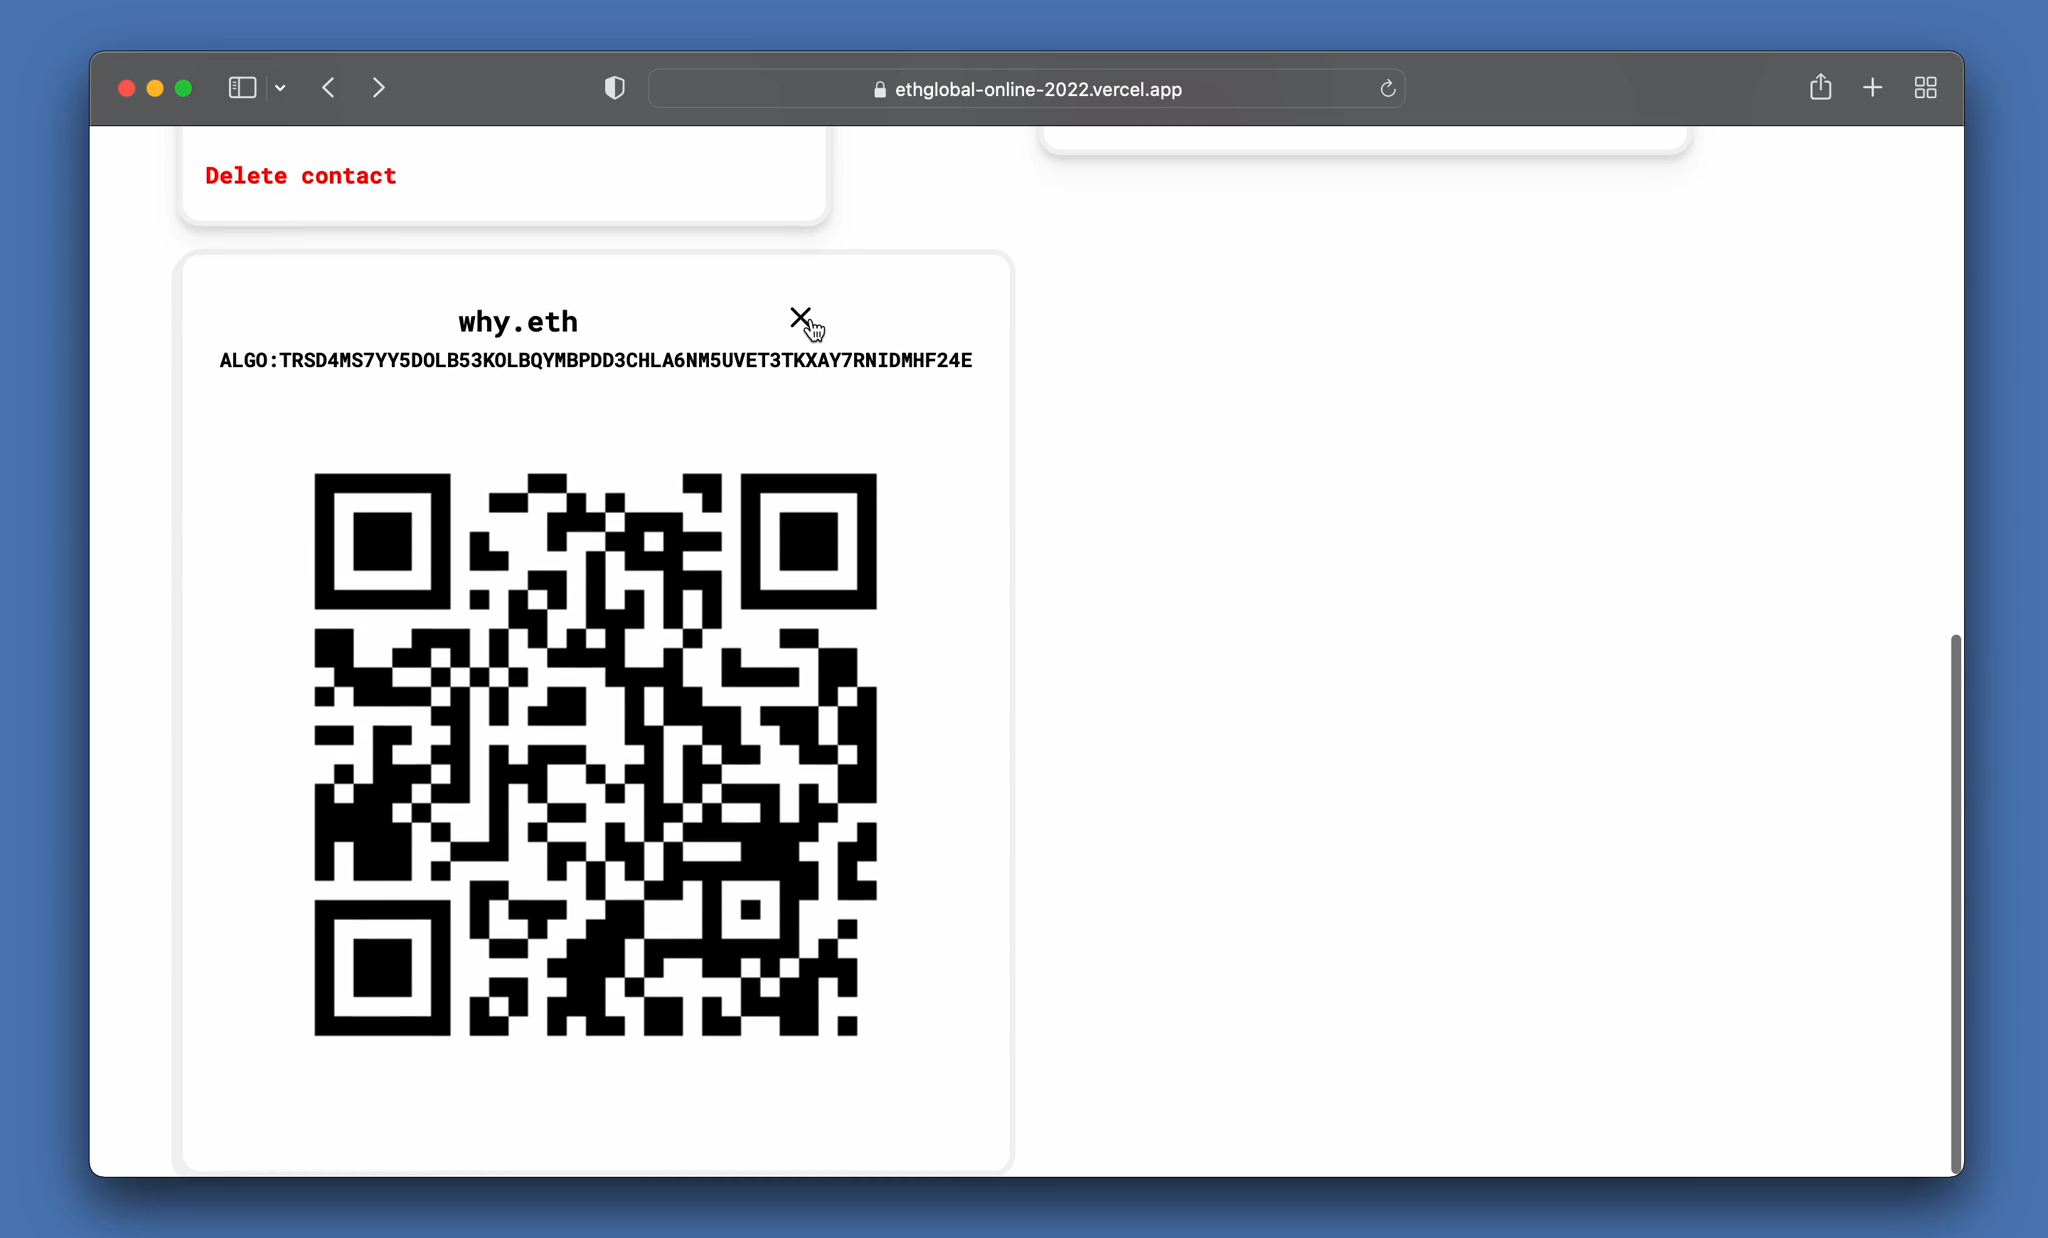Click the green full-screen window button

(x=183, y=88)
